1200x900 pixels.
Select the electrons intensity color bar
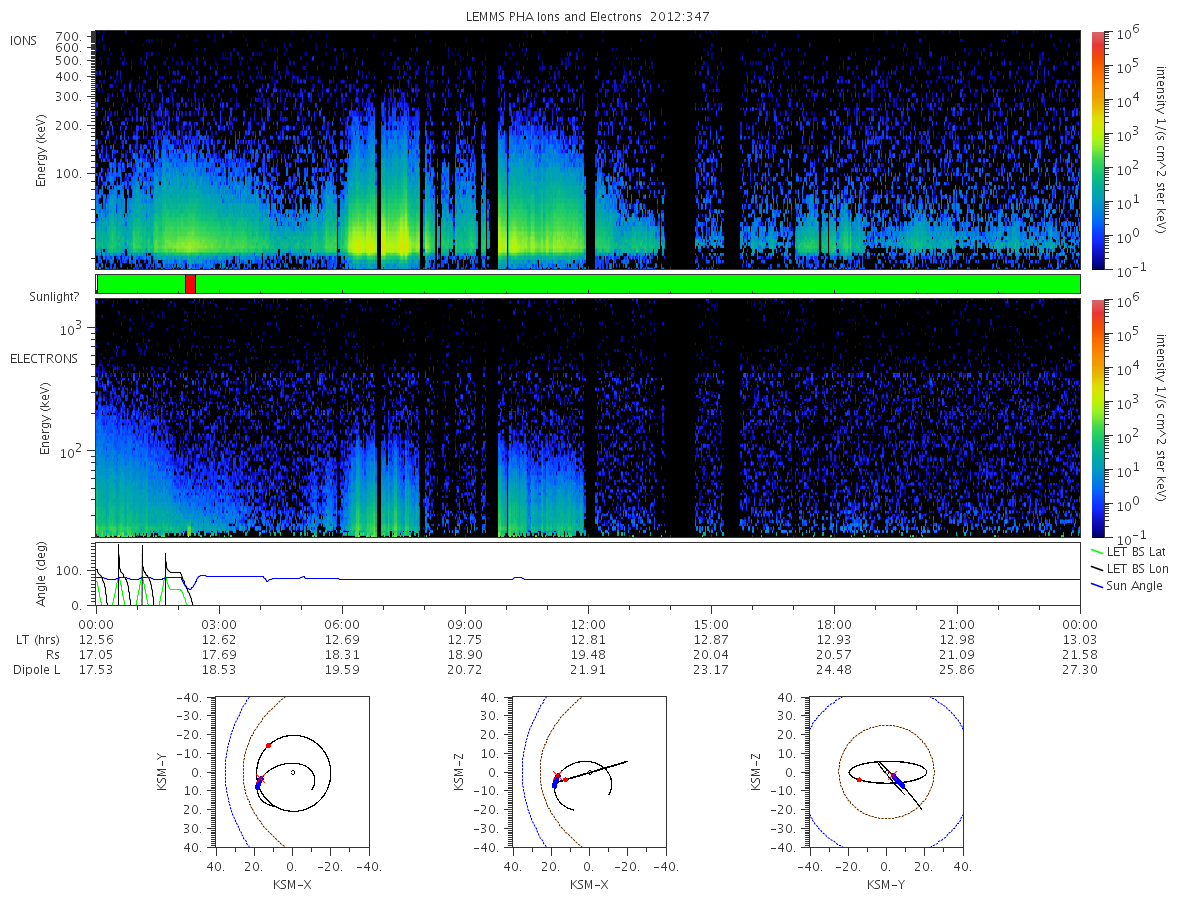coord(1097,417)
